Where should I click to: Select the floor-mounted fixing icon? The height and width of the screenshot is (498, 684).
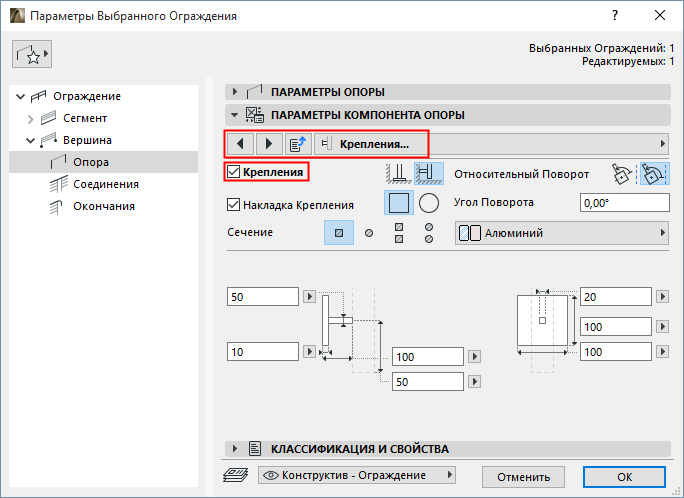click(399, 173)
